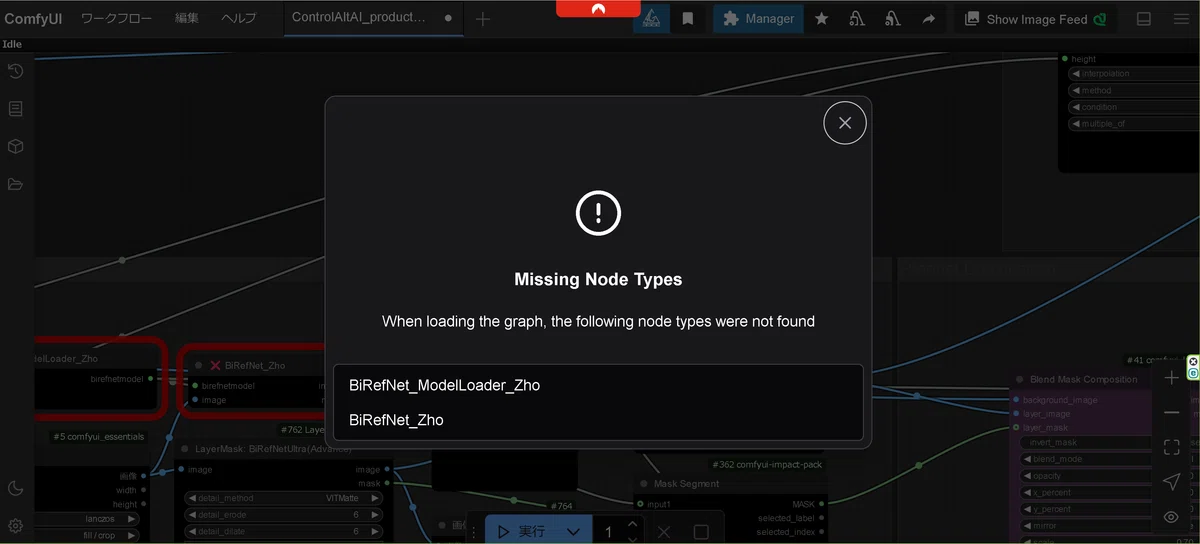Change the method selector top right

[x=1133, y=91]
